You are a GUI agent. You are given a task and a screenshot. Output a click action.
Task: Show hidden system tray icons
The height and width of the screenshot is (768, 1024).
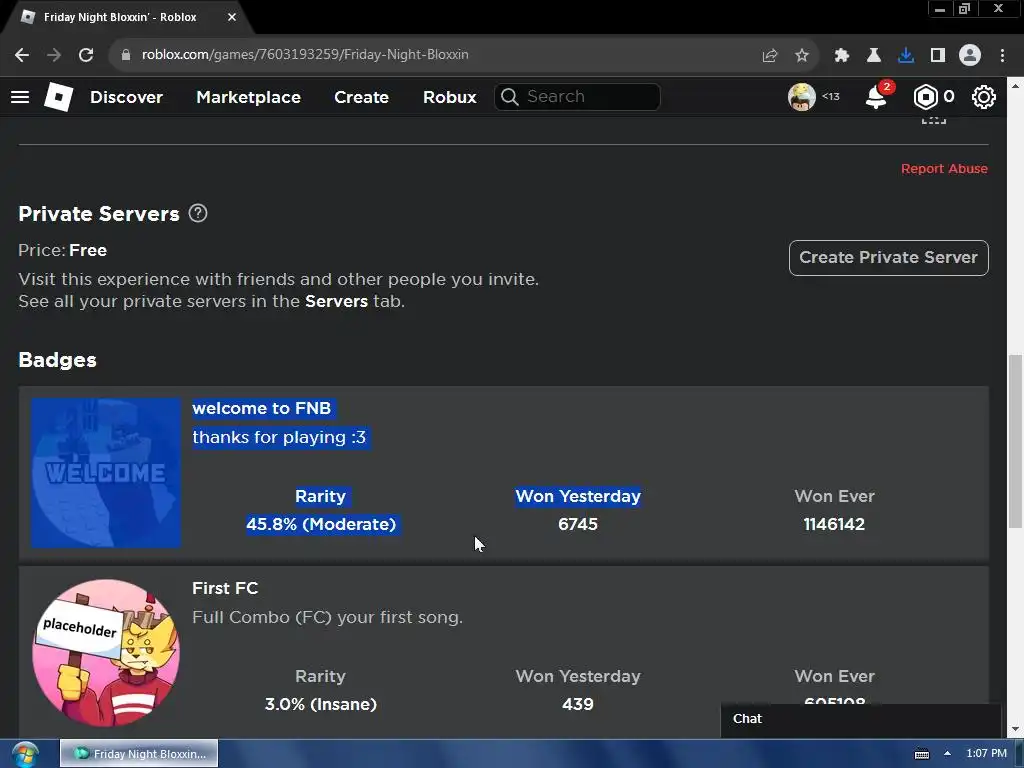(948, 754)
